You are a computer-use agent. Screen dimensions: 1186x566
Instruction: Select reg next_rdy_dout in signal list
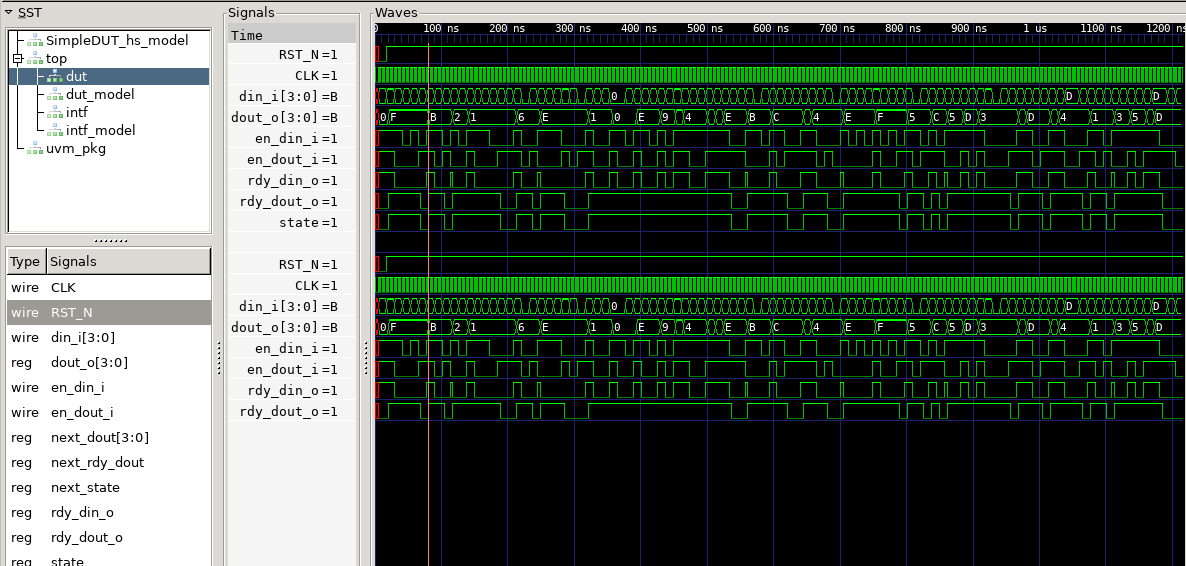coord(109,462)
